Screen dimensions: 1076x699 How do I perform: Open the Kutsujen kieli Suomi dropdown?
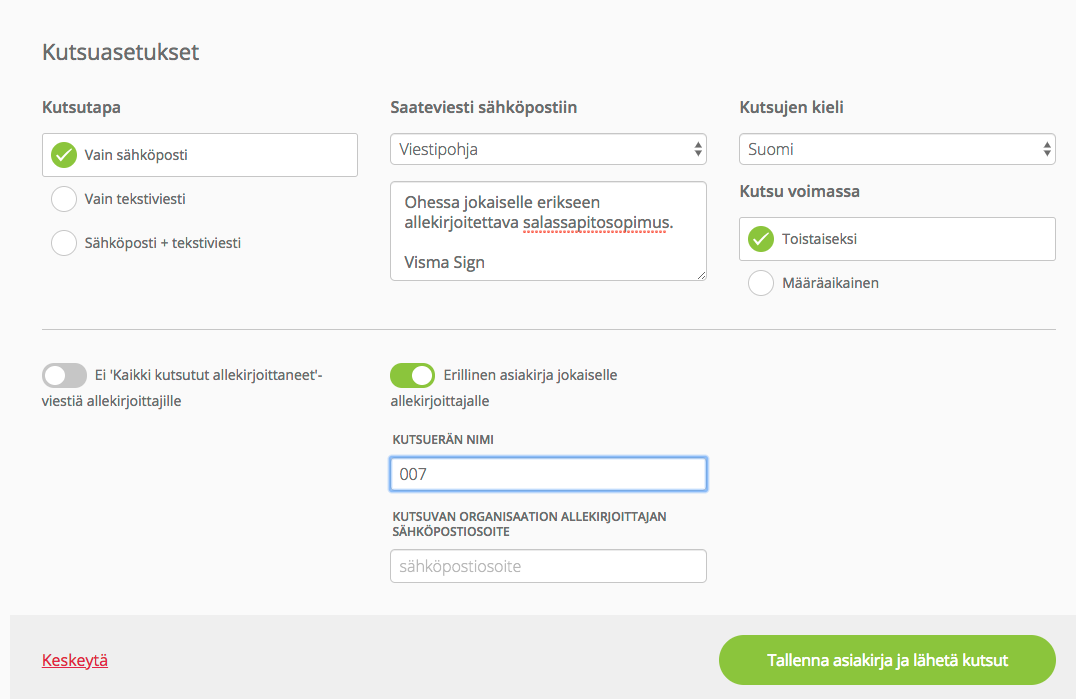point(897,149)
